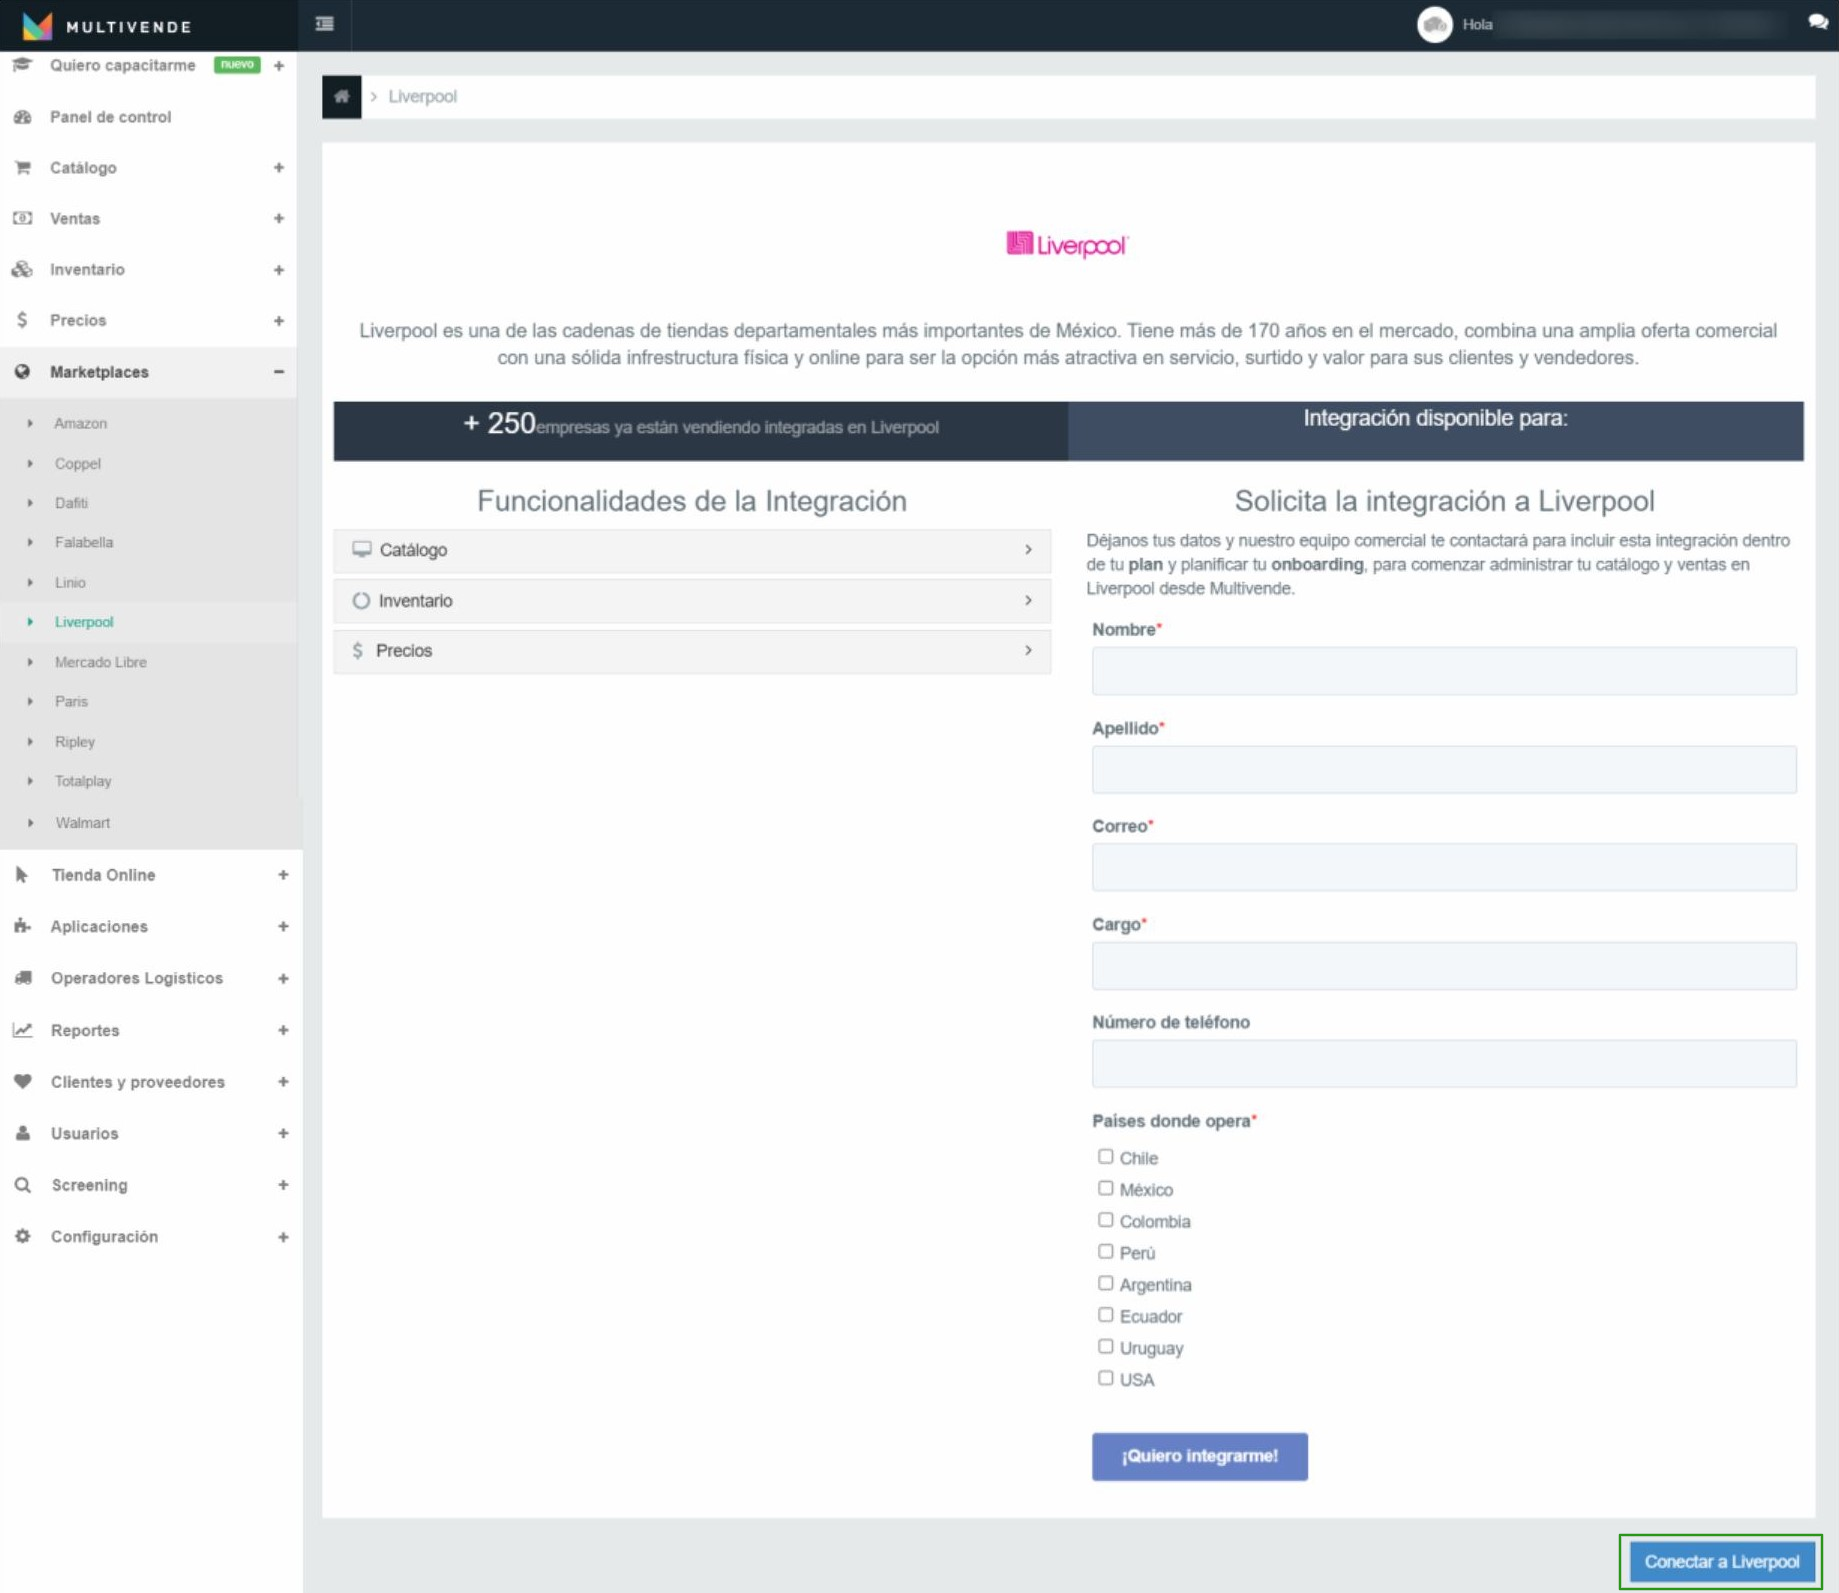The height and width of the screenshot is (1593, 1839).
Task: Click the user avatar icon
Action: pyautogui.click(x=1434, y=25)
